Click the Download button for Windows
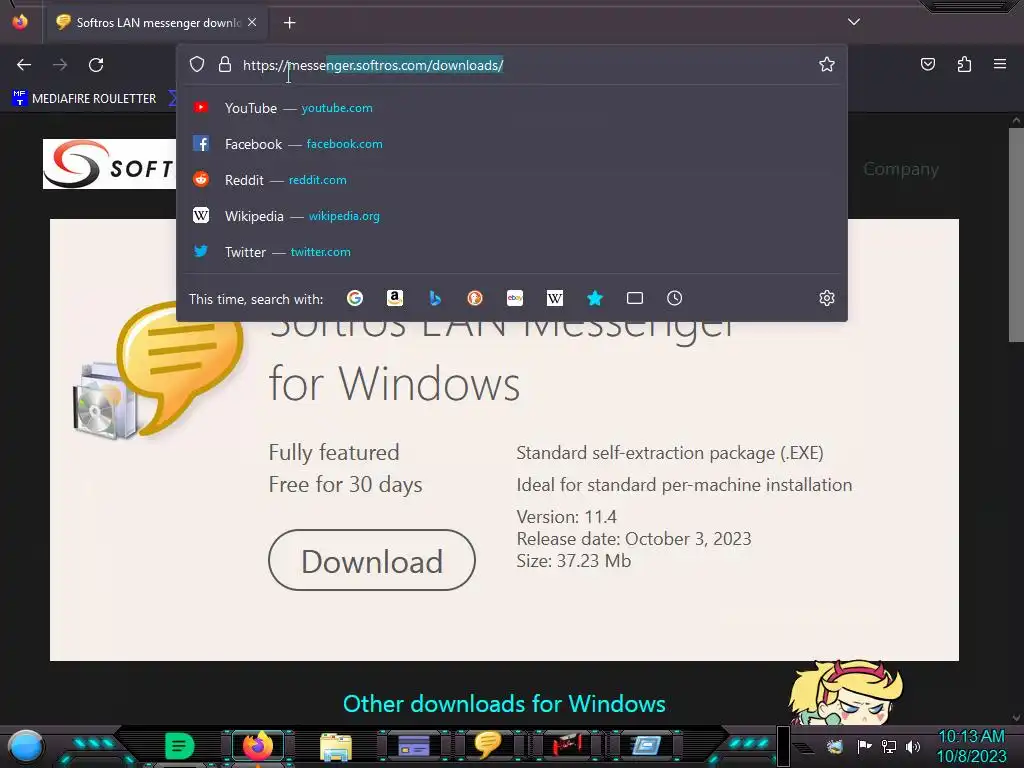The width and height of the screenshot is (1024, 768). 372,560
